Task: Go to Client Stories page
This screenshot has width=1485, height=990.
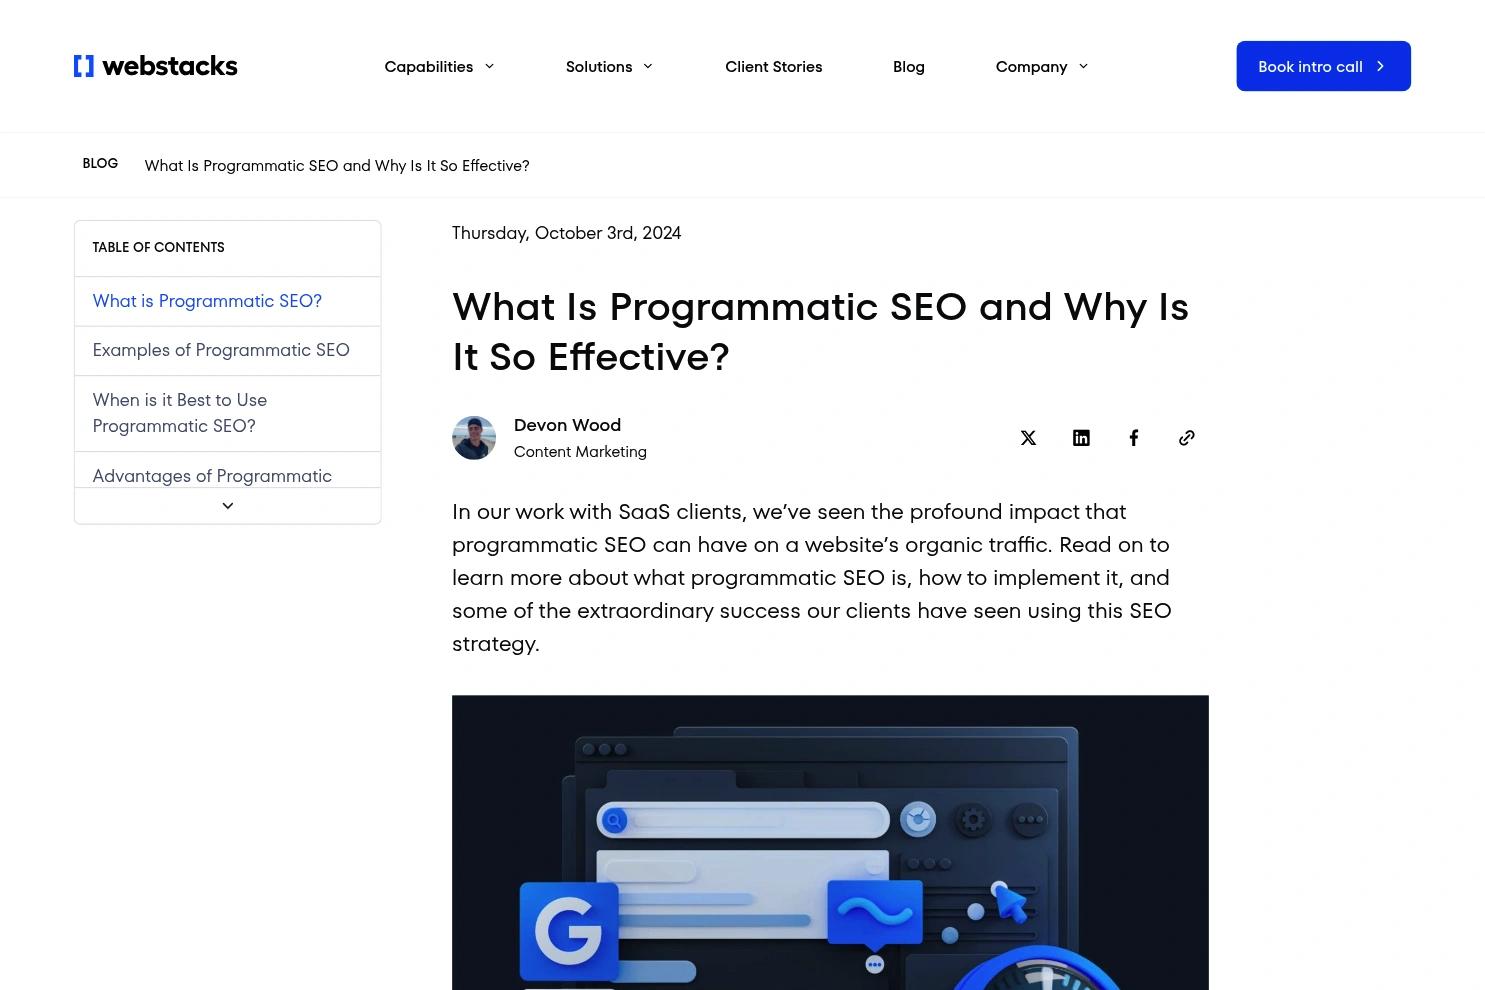Action: point(774,66)
